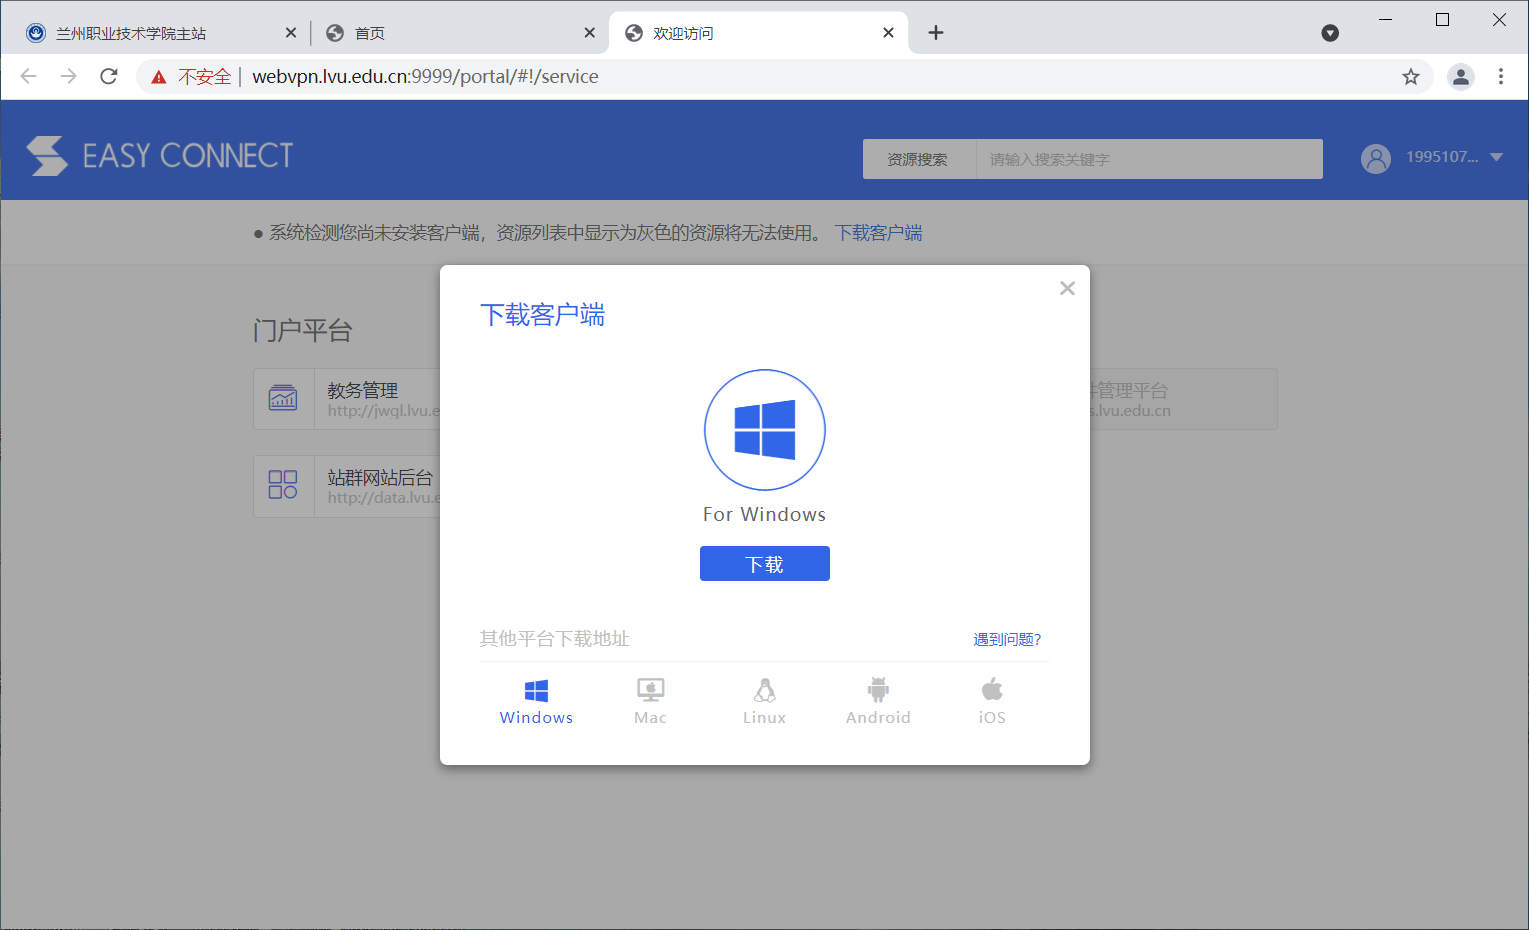This screenshot has width=1529, height=930.
Task: Open the 教务管理 resource icon
Action: 283,399
